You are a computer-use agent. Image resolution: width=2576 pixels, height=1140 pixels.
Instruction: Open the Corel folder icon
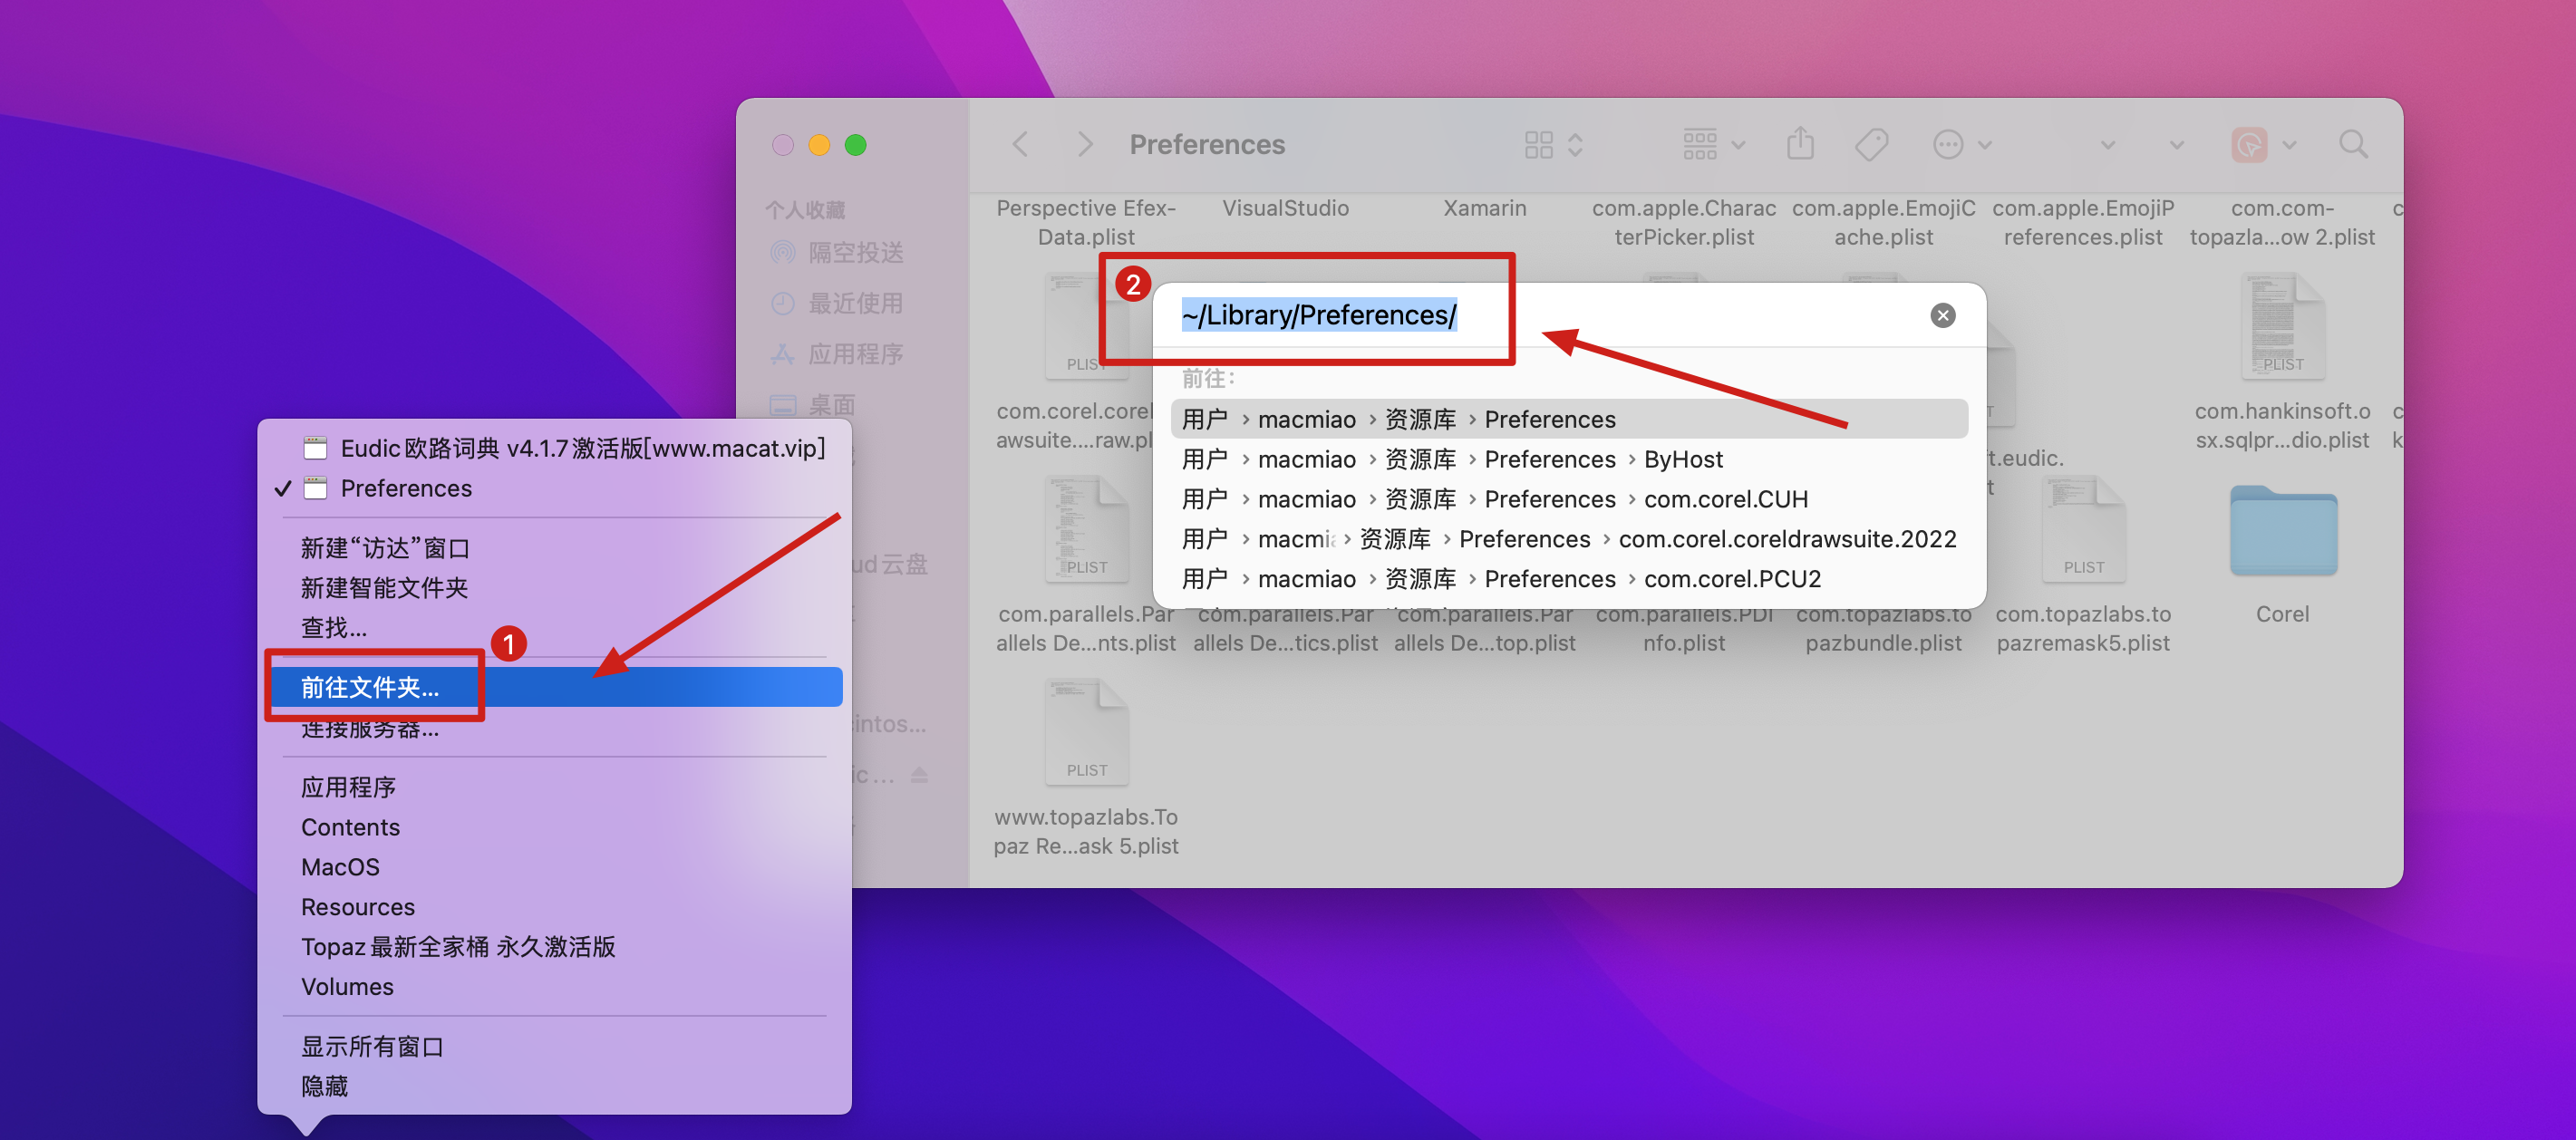2283,532
